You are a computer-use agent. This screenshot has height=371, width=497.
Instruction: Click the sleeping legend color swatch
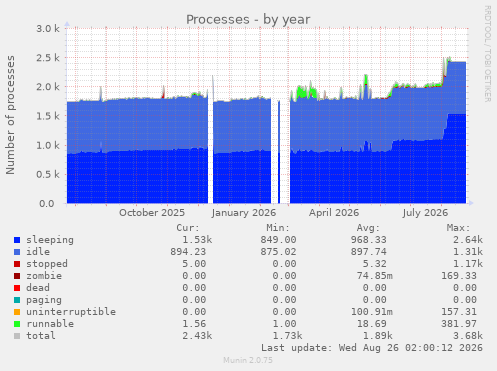(17, 240)
